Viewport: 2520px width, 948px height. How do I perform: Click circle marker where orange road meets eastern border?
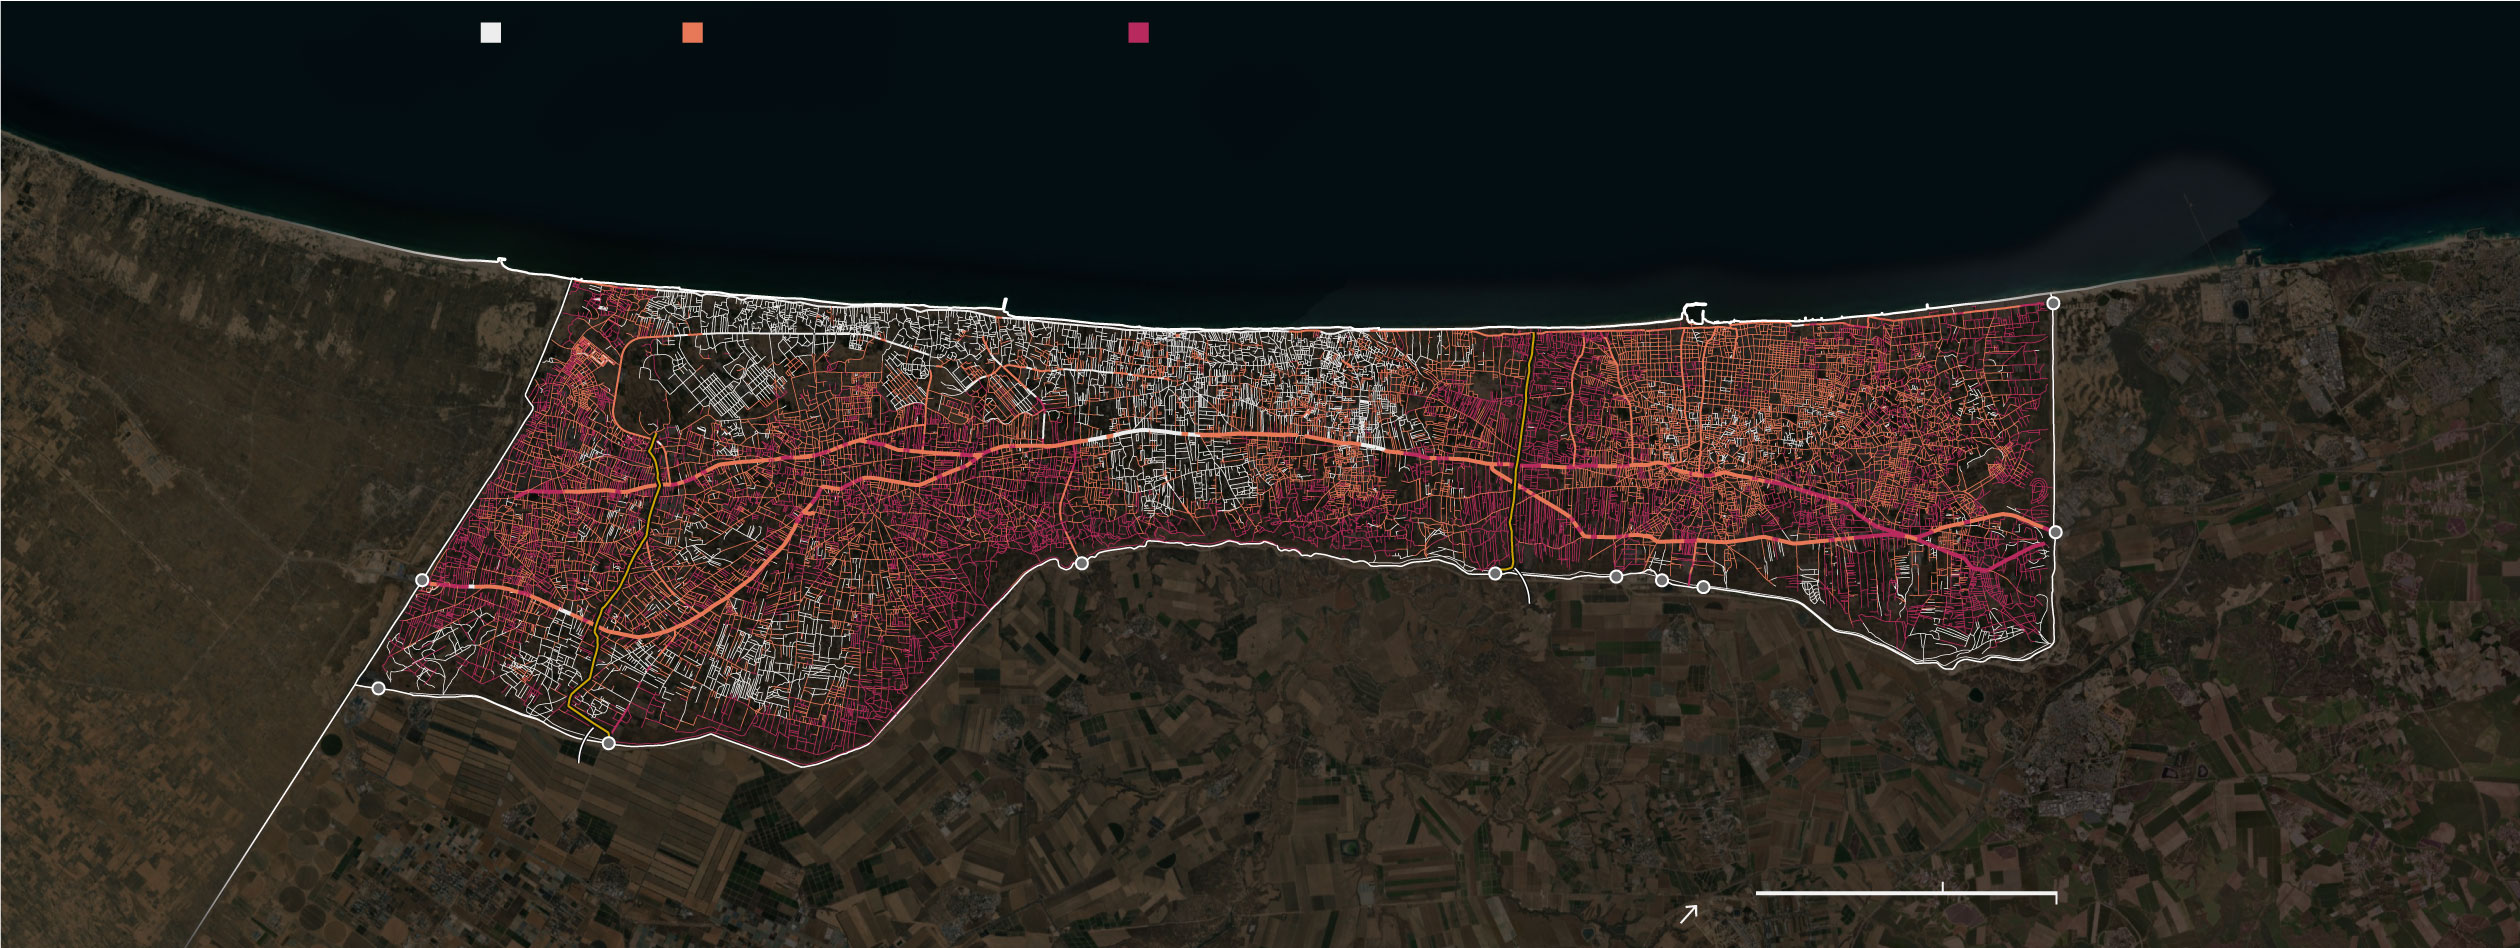click(2055, 532)
